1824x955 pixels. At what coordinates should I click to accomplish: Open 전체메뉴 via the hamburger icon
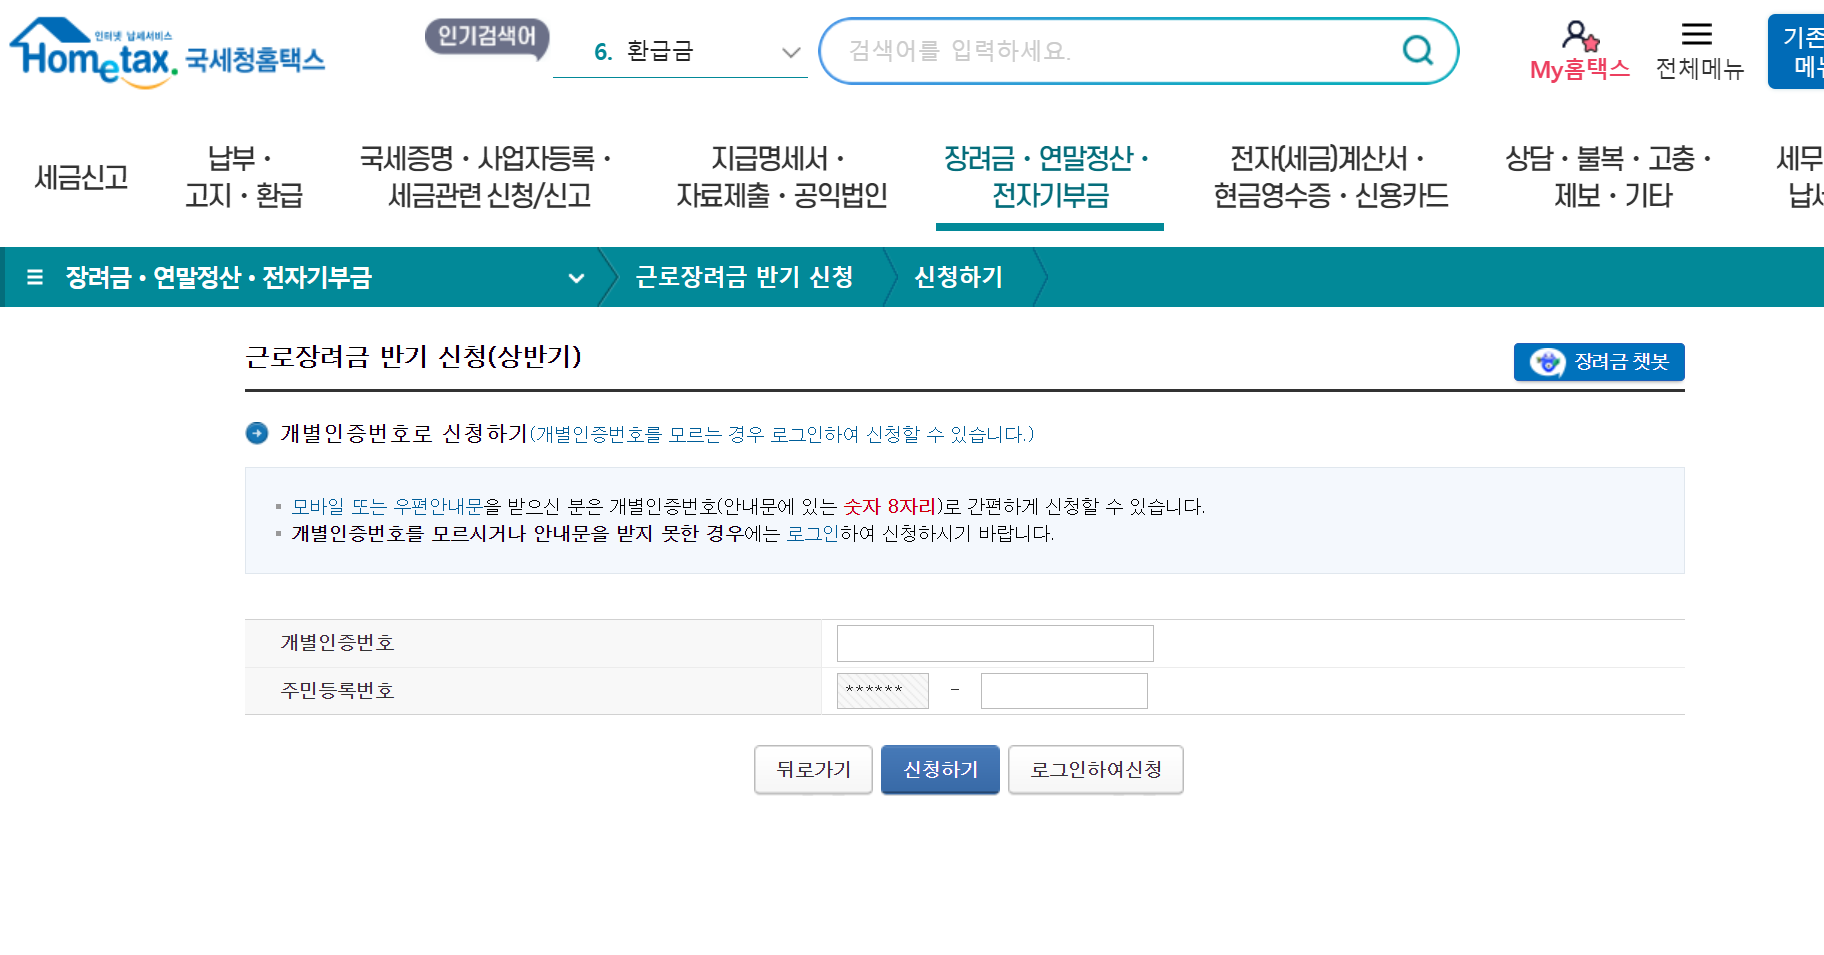(x=1697, y=35)
